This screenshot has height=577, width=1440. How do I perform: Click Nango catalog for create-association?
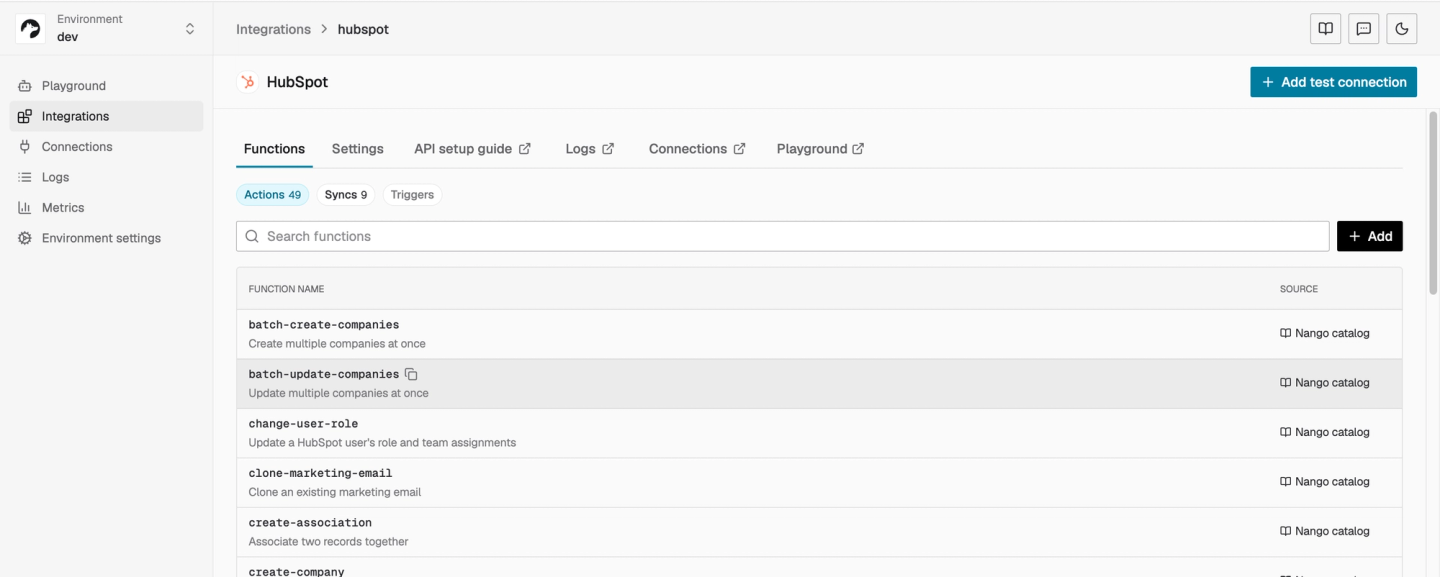point(1325,531)
